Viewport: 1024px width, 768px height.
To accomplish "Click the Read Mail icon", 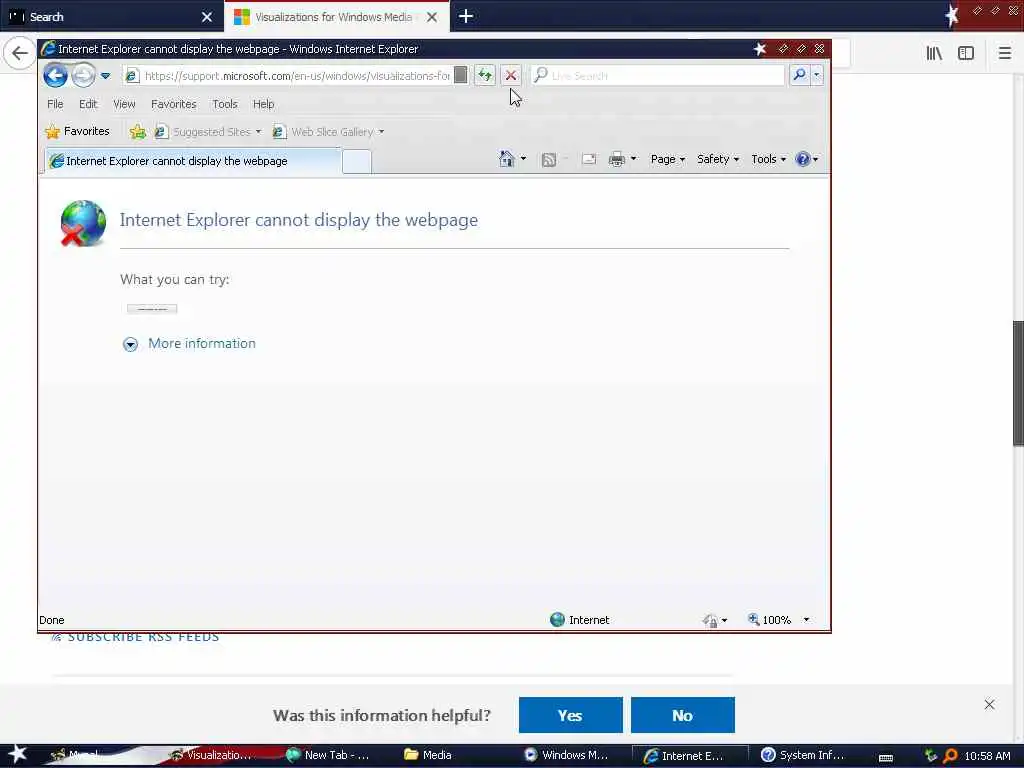I will (588, 159).
